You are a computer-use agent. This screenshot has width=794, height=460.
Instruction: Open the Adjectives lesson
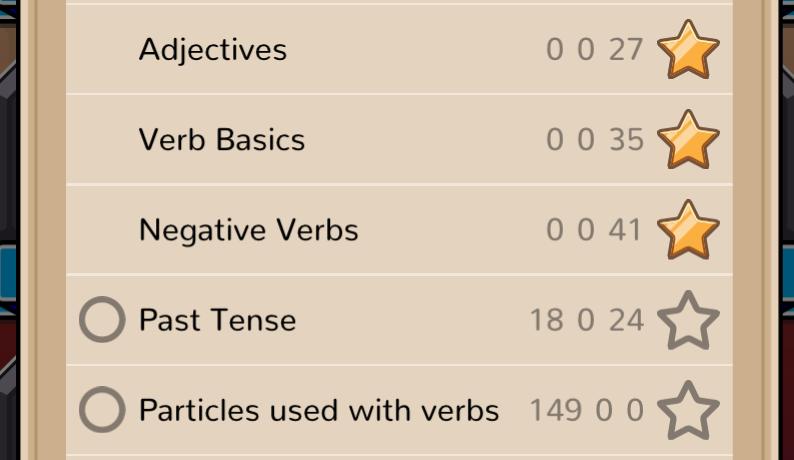point(213,50)
